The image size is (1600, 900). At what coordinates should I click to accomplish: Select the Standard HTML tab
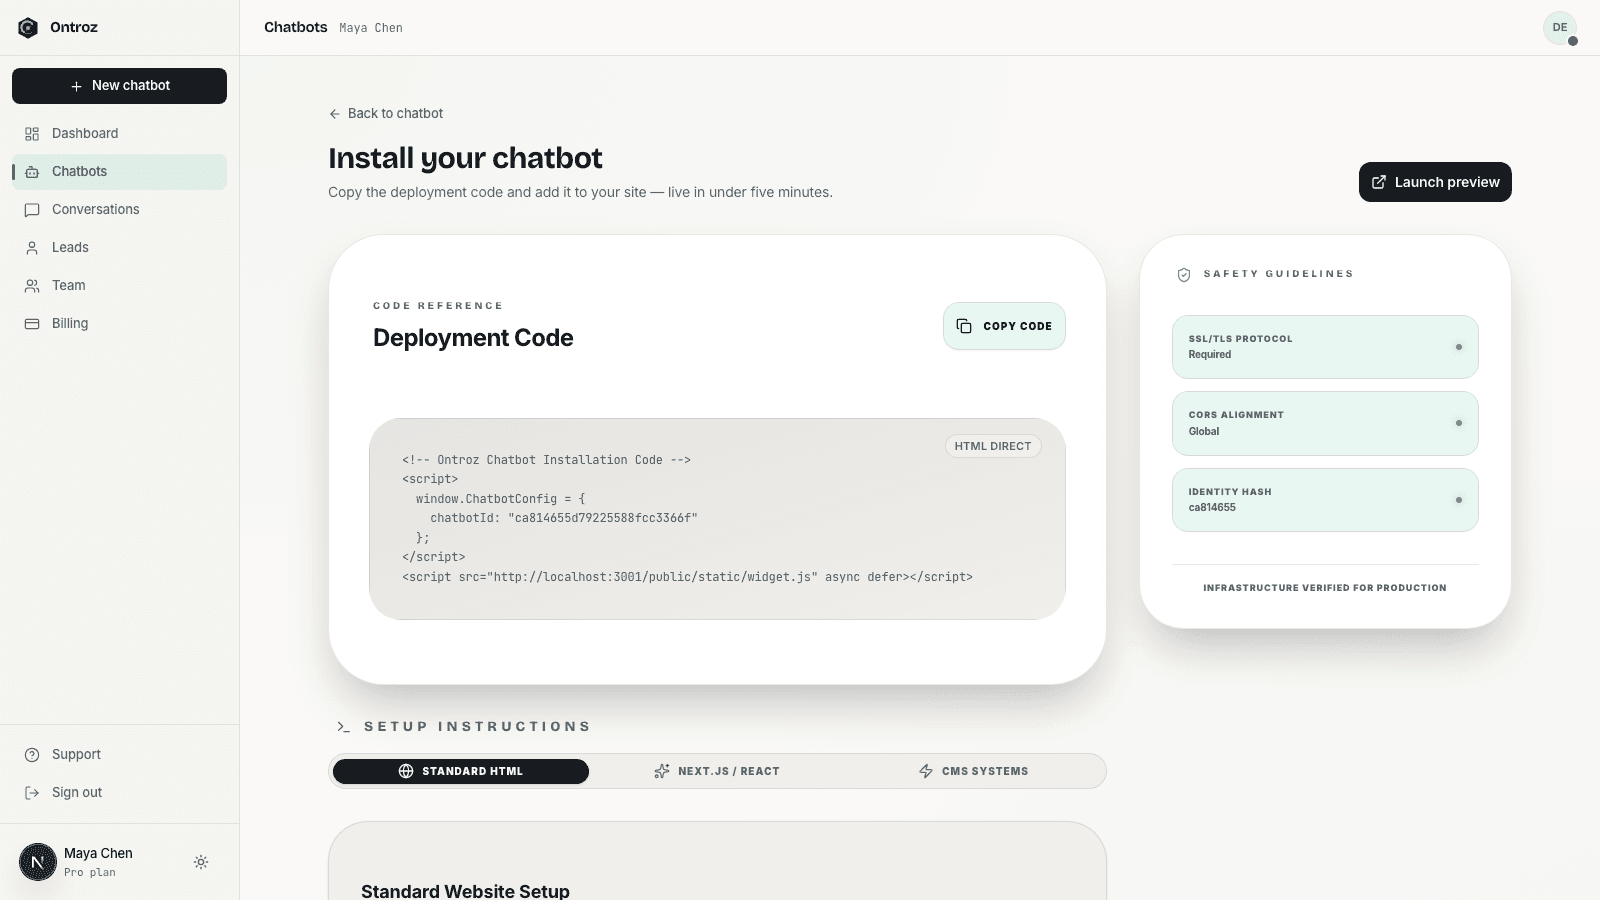461,771
